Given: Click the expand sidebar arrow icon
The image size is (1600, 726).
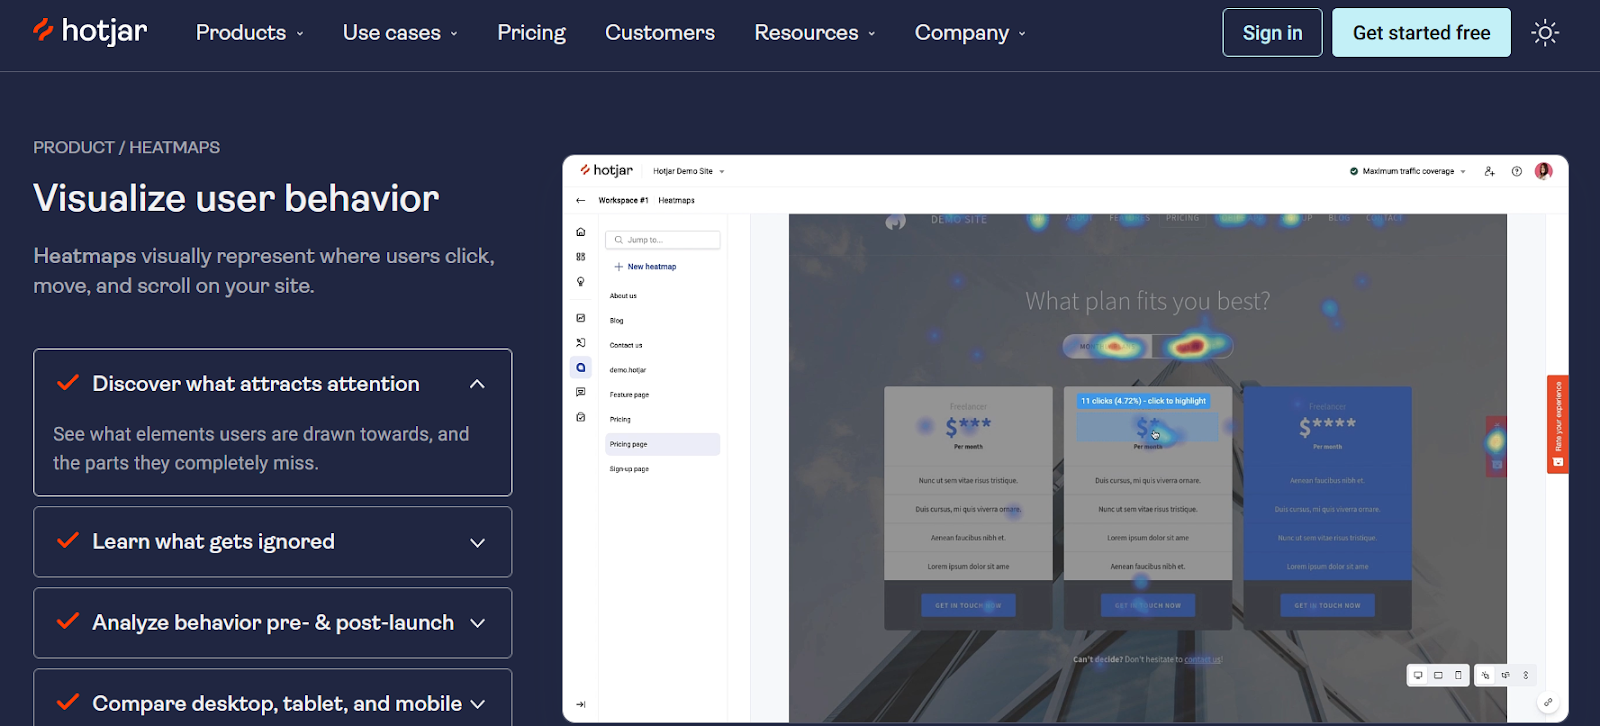Looking at the screenshot, I should [581, 704].
